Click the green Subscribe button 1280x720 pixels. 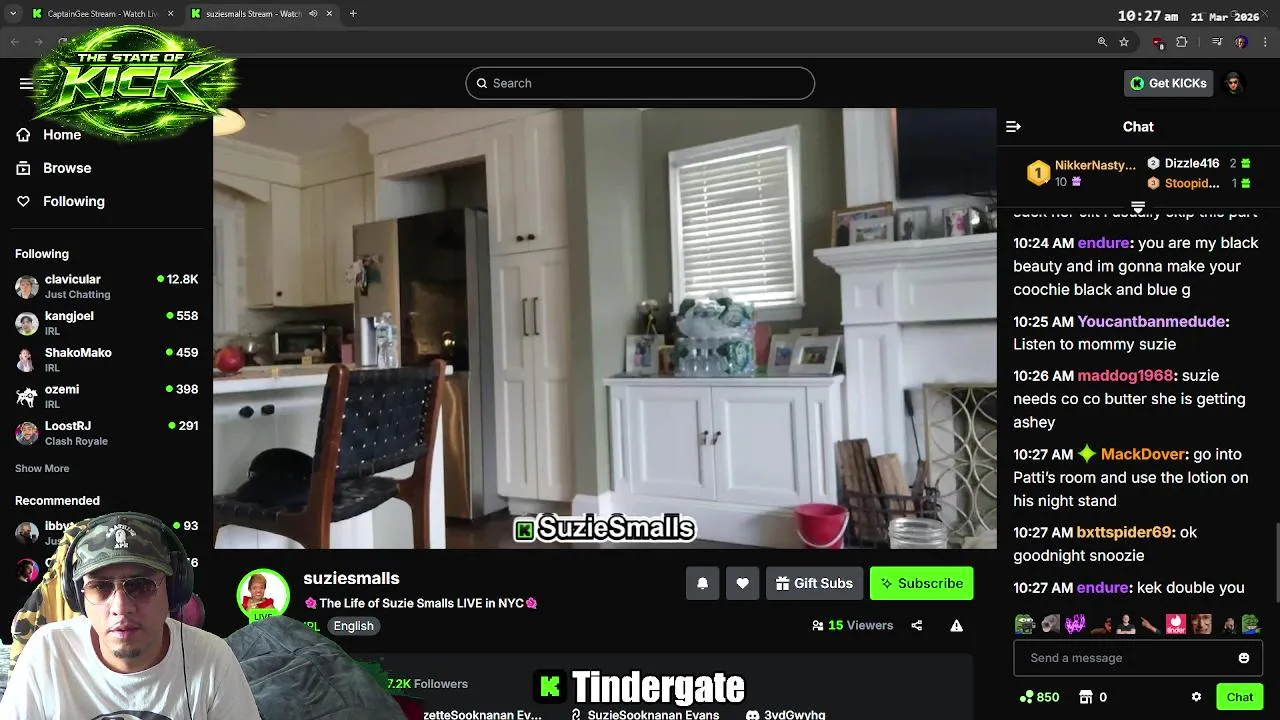tap(921, 584)
